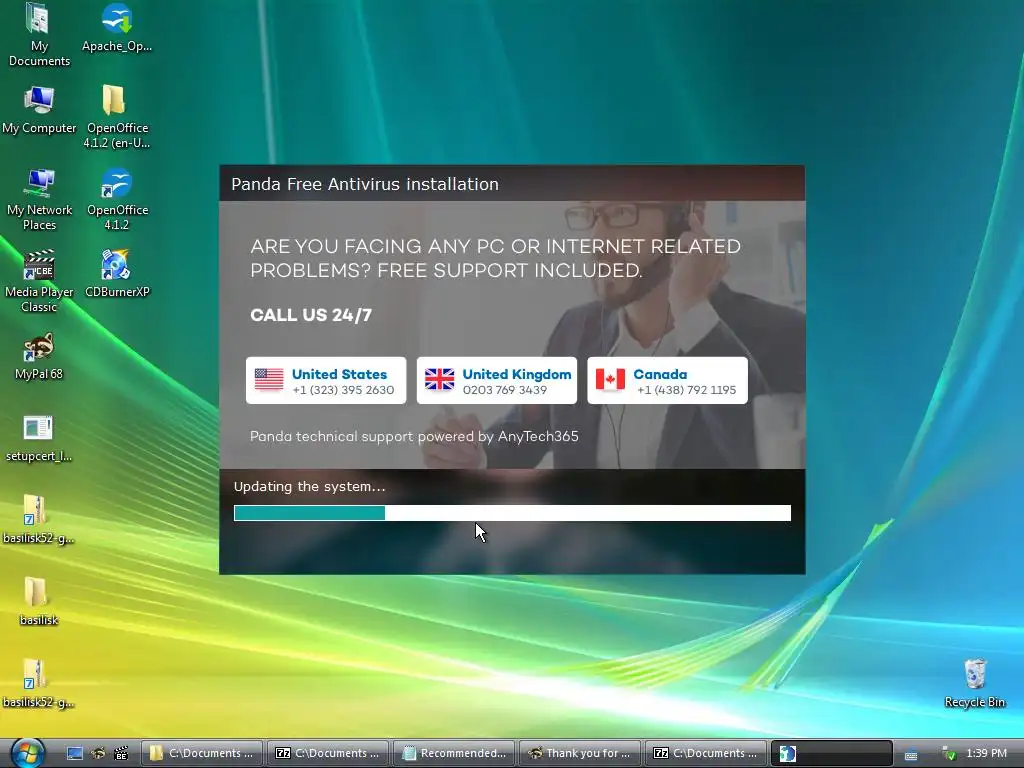The height and width of the screenshot is (768, 1024).
Task: Switch to the Panda installer taskbar button
Action: point(831,753)
